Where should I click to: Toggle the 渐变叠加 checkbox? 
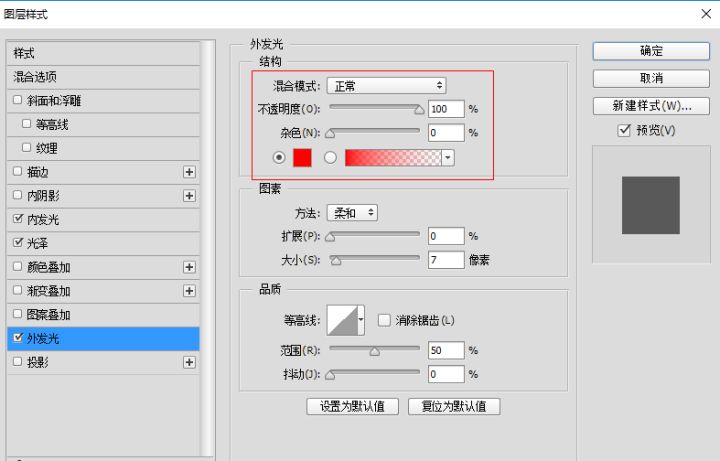coord(17,290)
